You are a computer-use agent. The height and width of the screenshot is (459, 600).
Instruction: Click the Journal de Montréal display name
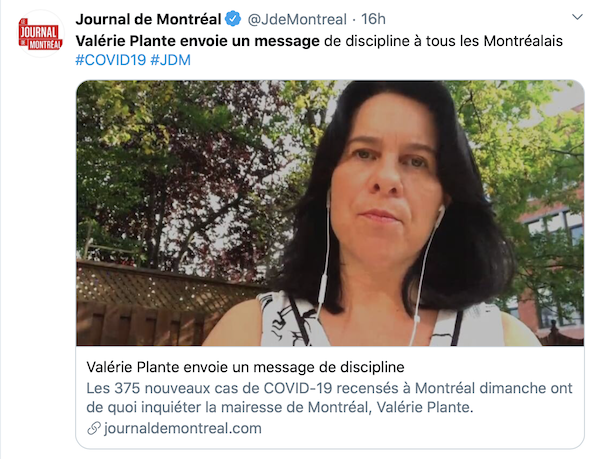click(148, 19)
